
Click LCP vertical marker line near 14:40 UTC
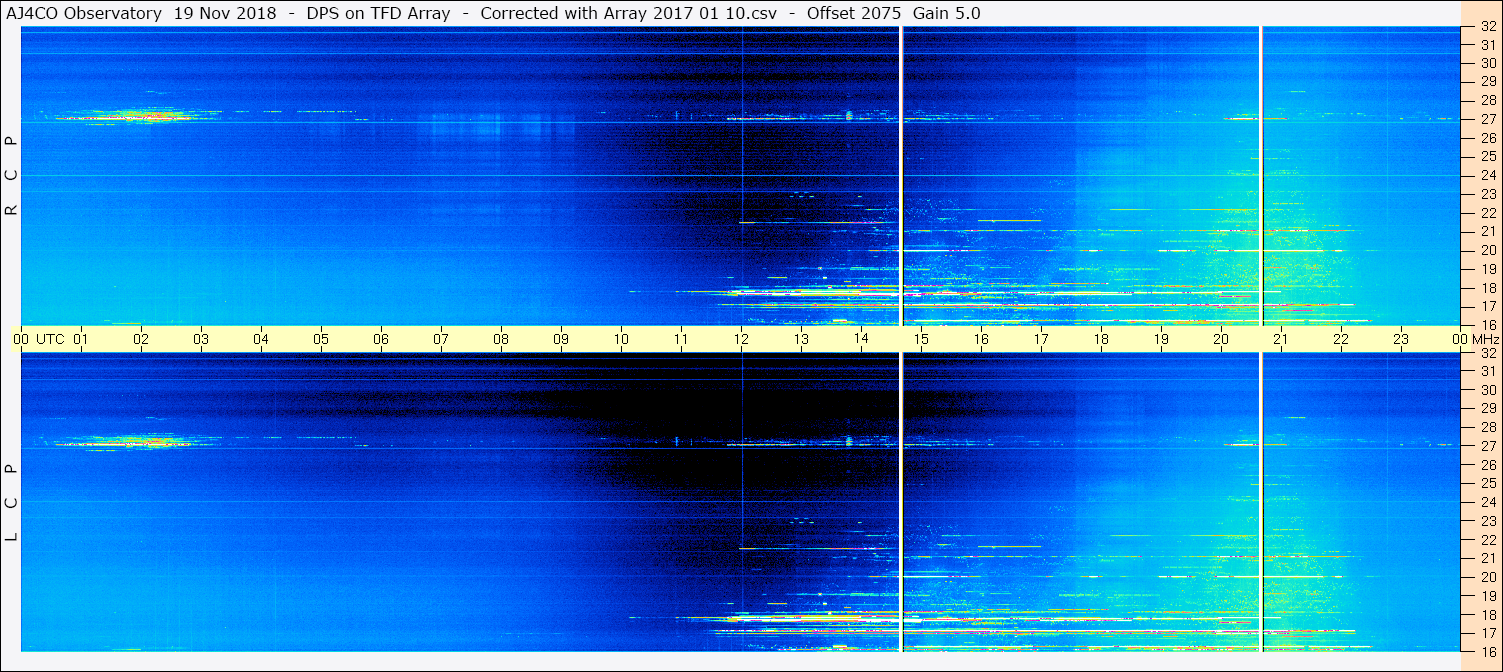(x=902, y=502)
